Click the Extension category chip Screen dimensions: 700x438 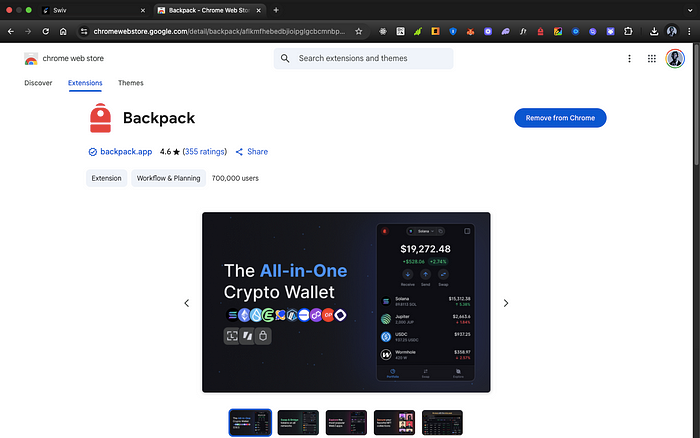coord(106,178)
